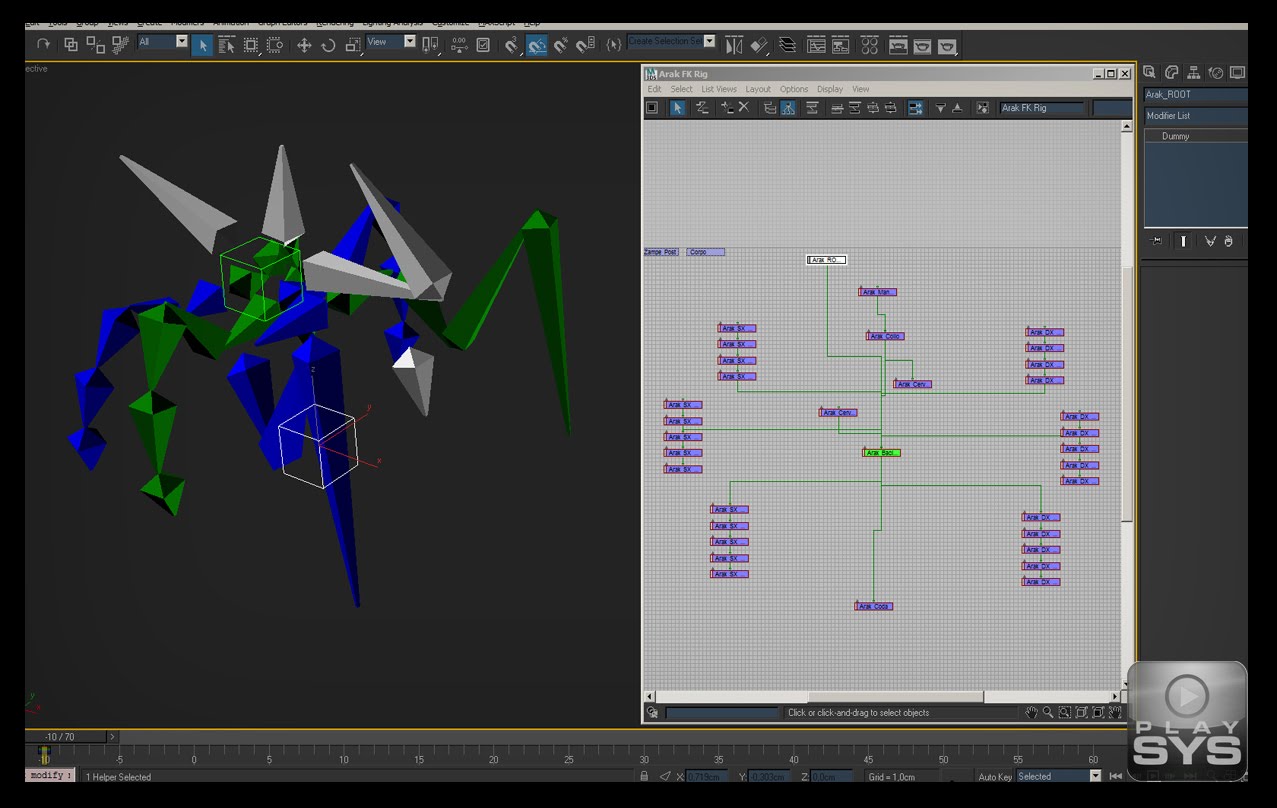
Task: Select the green Arak Baci node
Action: pyautogui.click(x=882, y=453)
